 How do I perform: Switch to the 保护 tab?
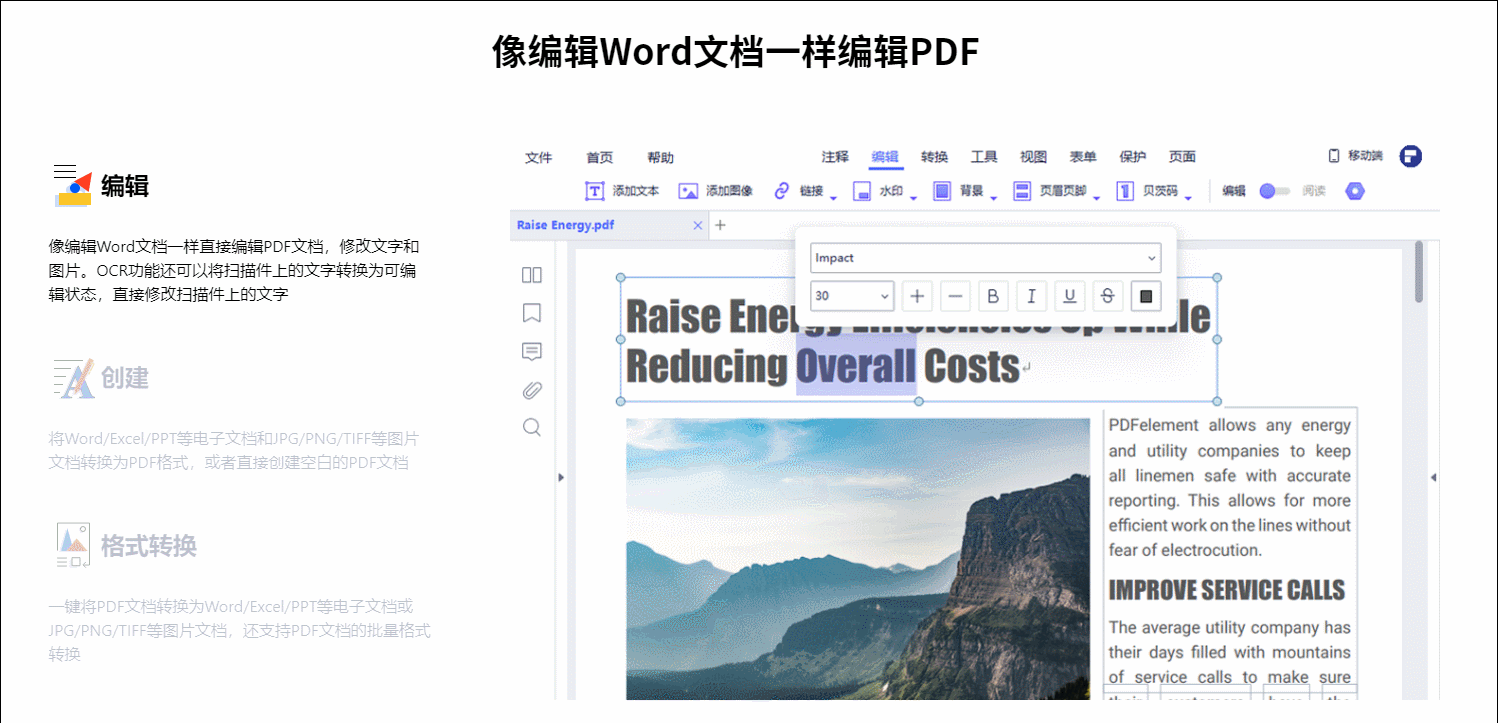click(1133, 157)
